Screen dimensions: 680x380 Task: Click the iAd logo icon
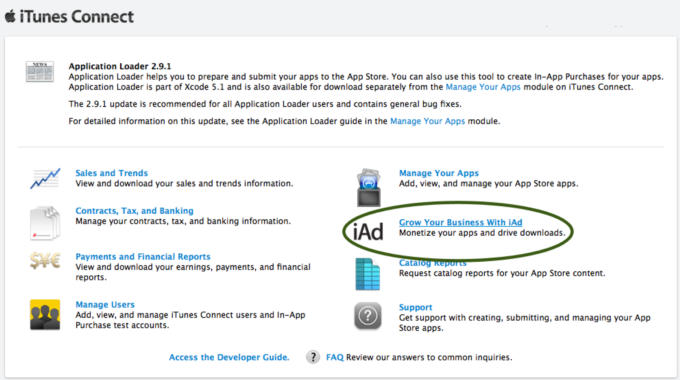[x=368, y=232]
